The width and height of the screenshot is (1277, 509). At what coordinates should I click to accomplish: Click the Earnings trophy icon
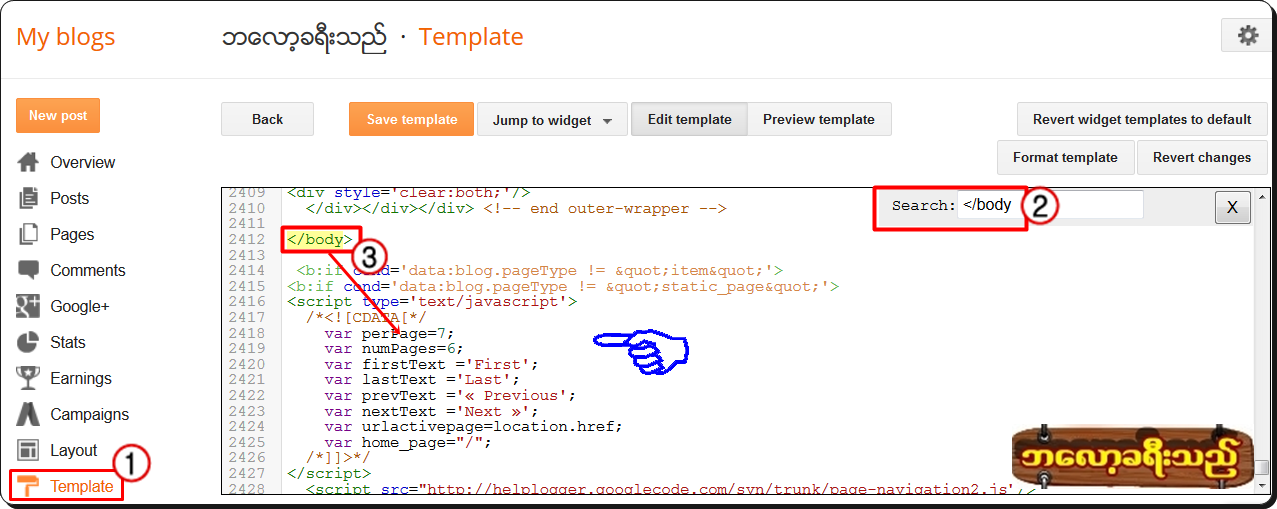[x=28, y=378]
